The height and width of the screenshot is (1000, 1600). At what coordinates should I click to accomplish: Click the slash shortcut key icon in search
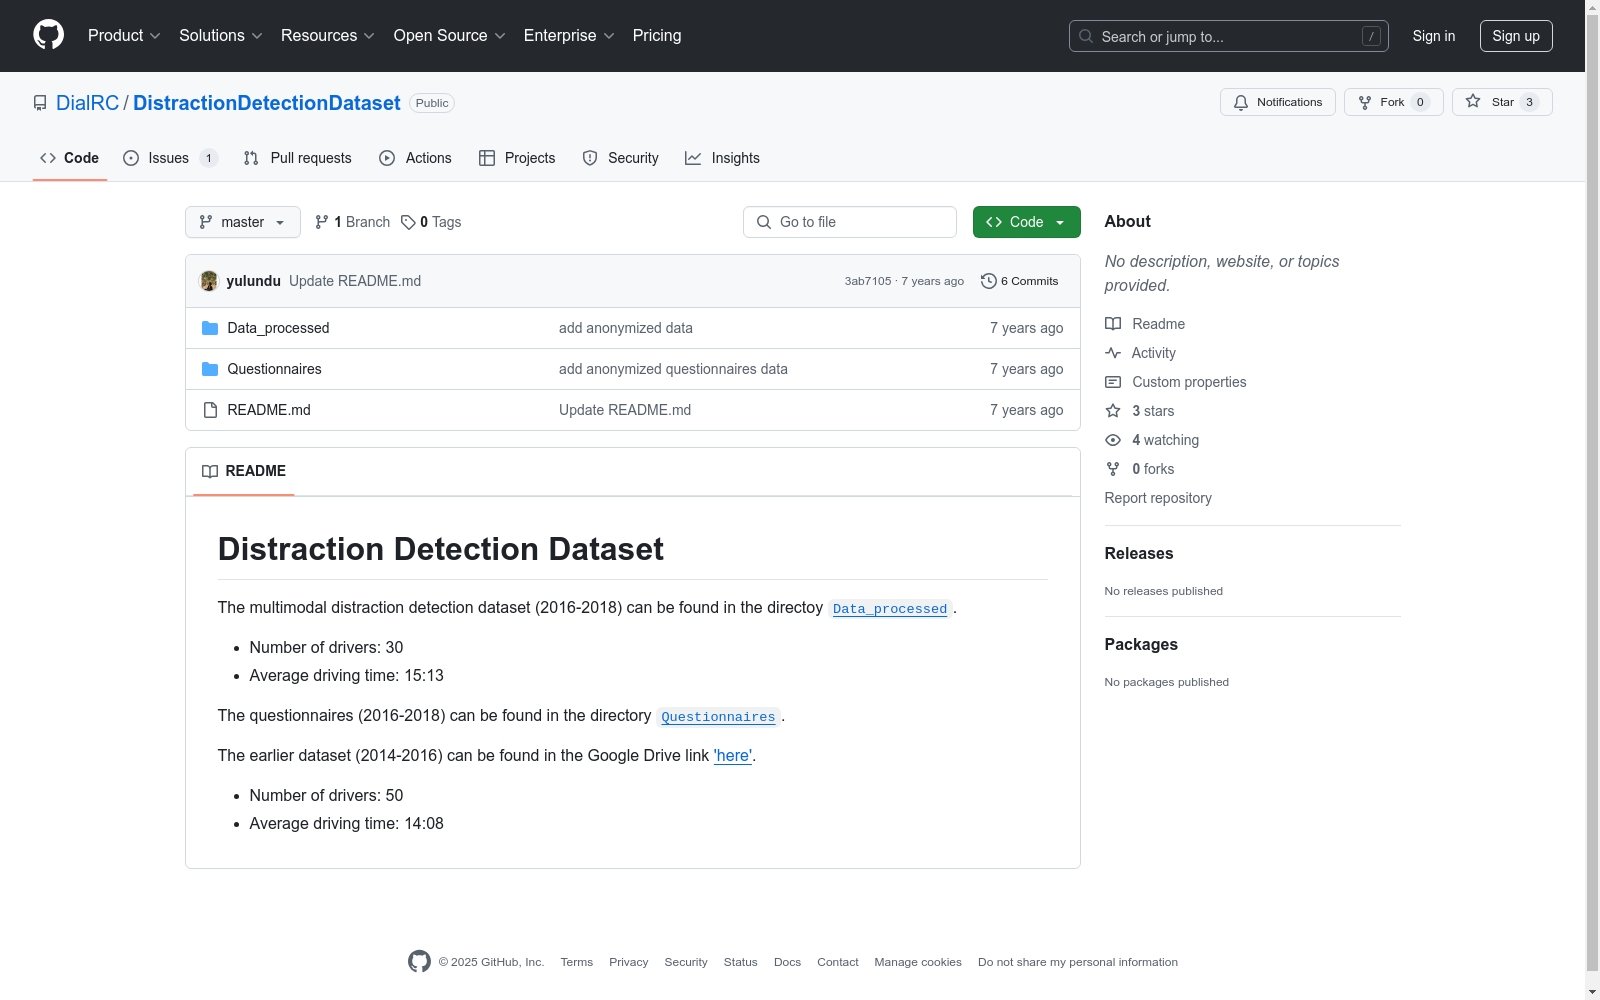[1371, 36]
